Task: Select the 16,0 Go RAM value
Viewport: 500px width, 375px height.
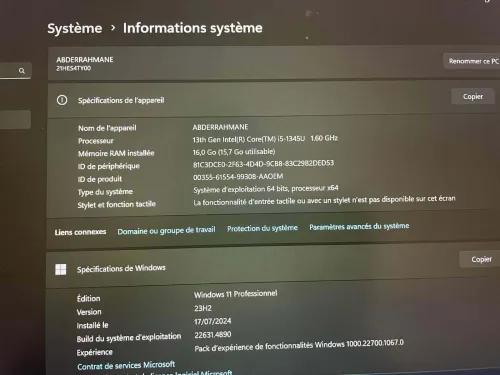Action: (234, 152)
